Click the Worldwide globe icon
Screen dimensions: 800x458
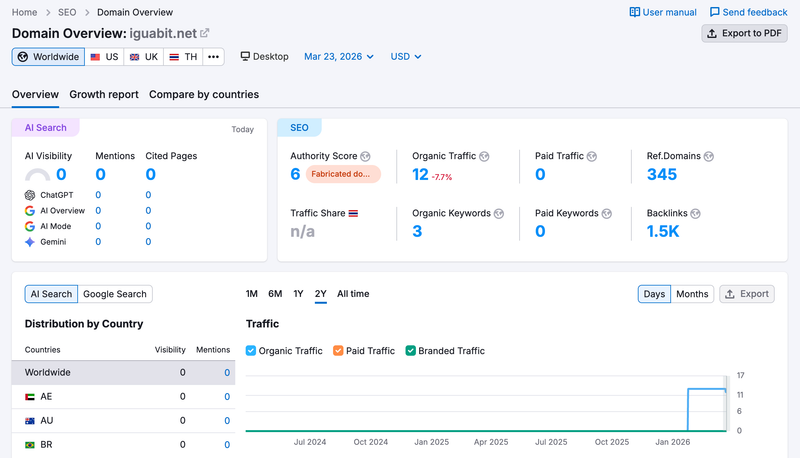click(23, 57)
